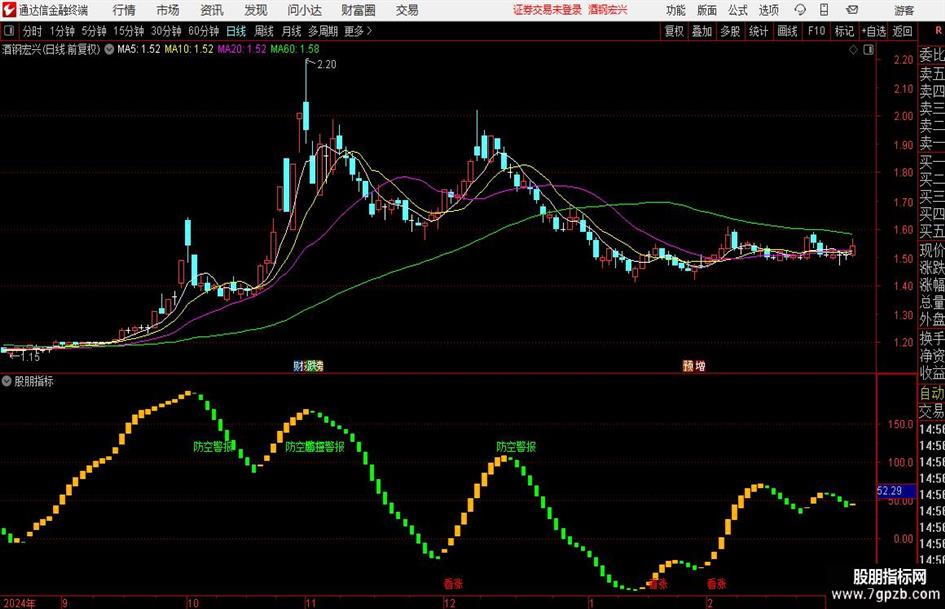
Task: Click the 酒钢宏兴(日线 前复权) chart title
Action: click(51, 49)
